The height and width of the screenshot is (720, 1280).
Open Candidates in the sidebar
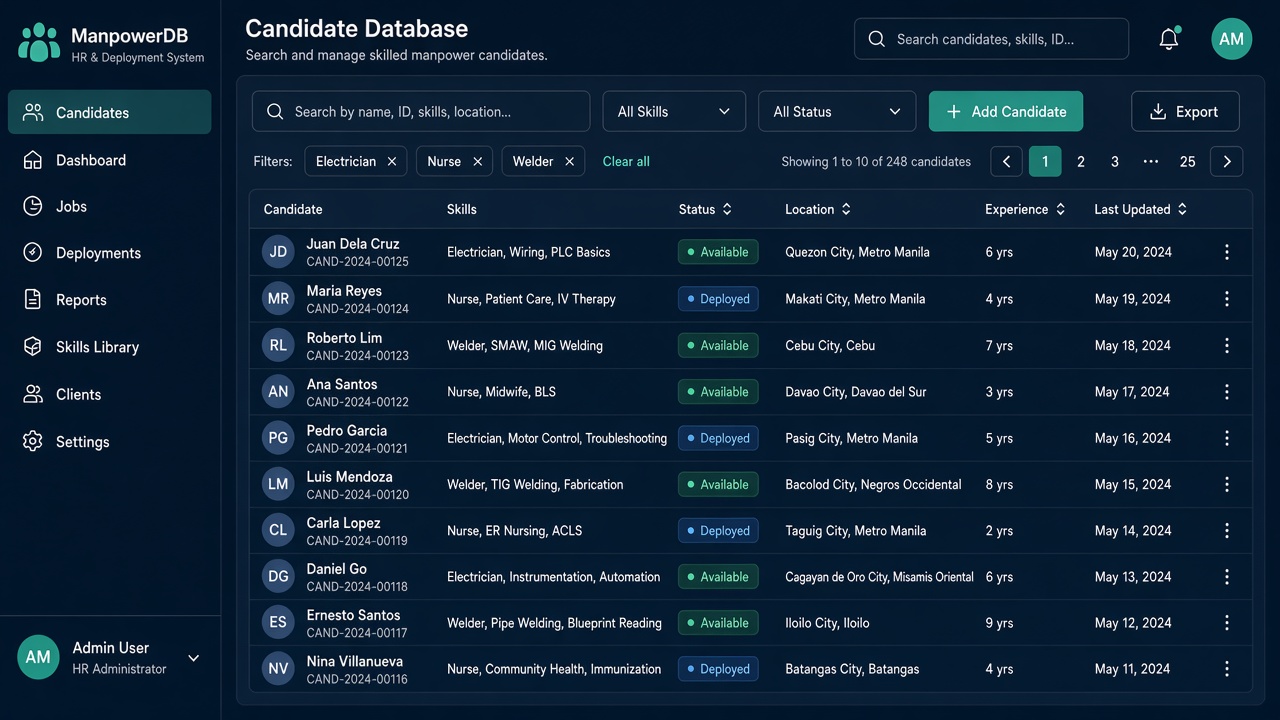click(110, 112)
